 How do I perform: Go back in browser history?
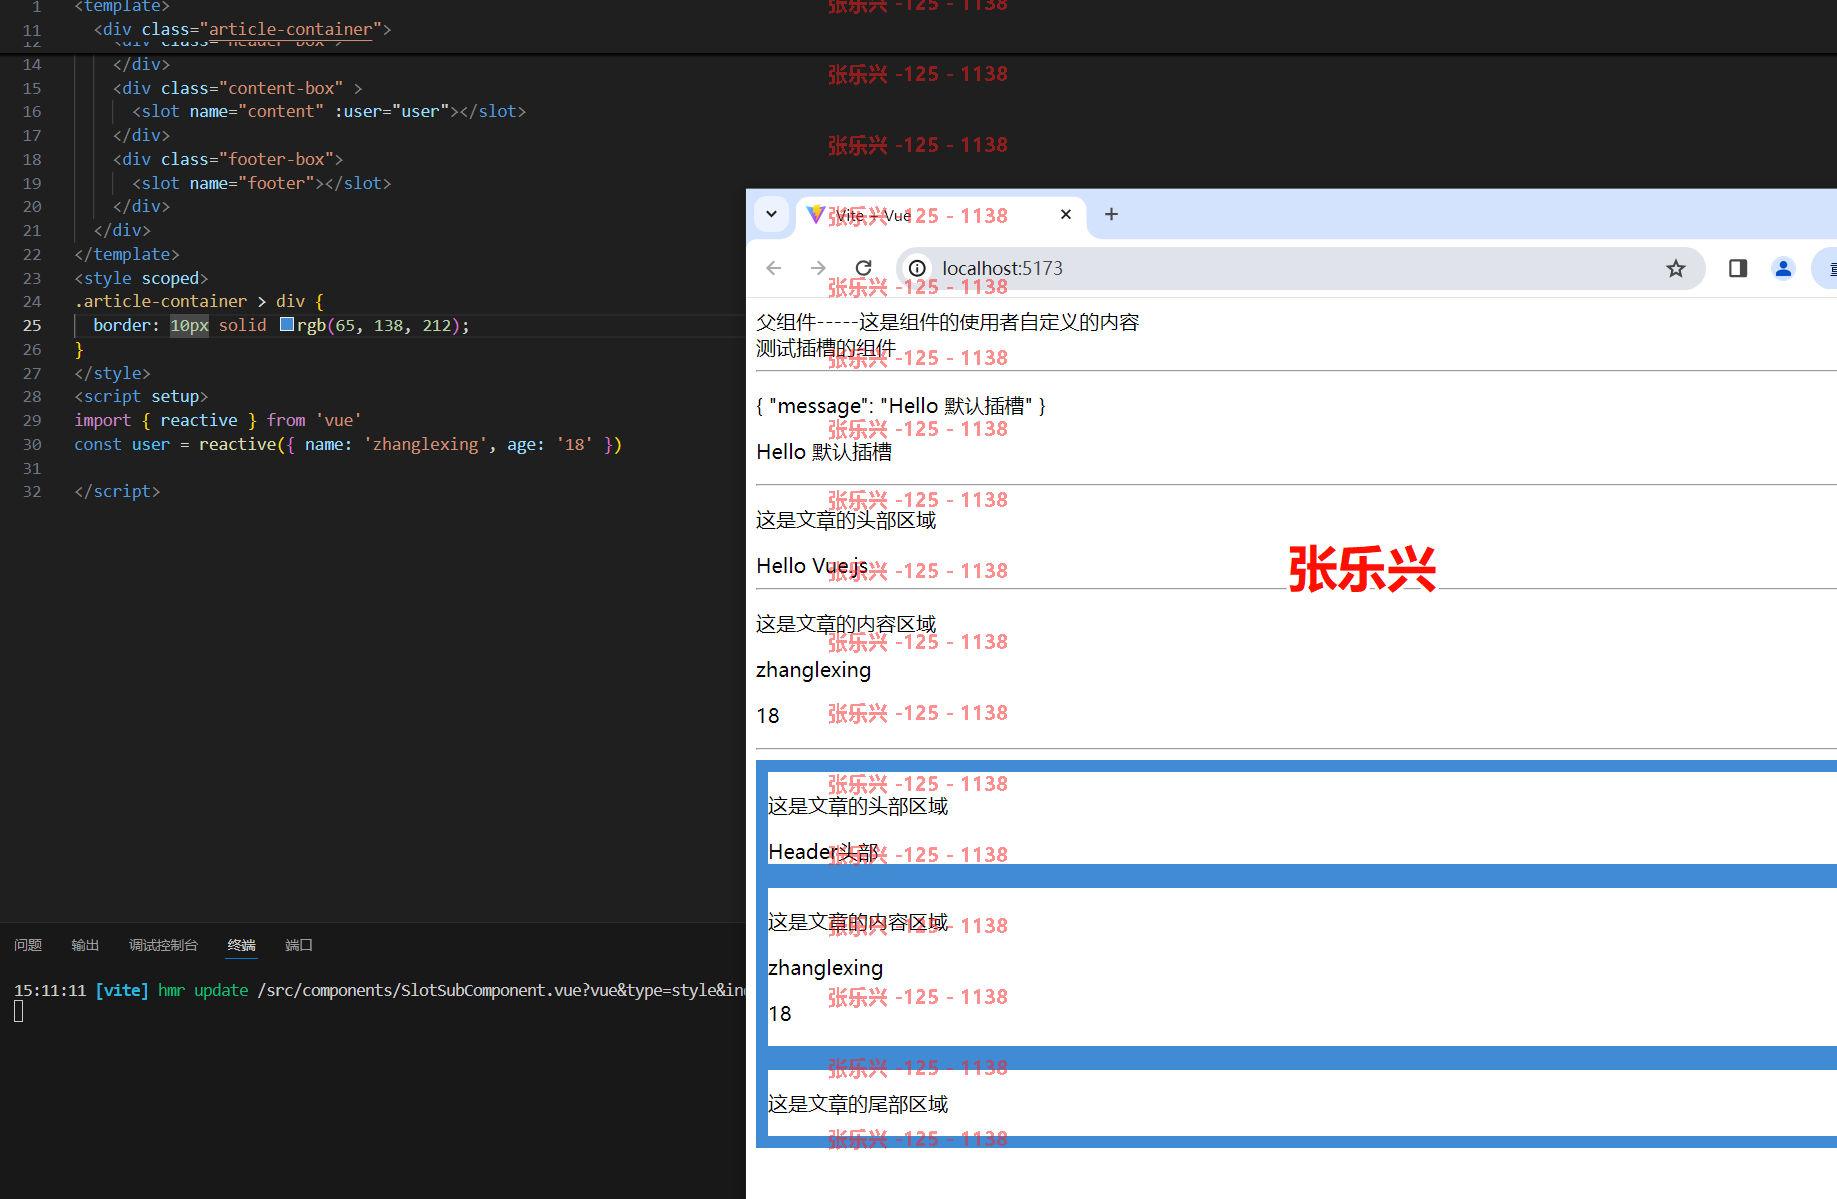tap(773, 268)
